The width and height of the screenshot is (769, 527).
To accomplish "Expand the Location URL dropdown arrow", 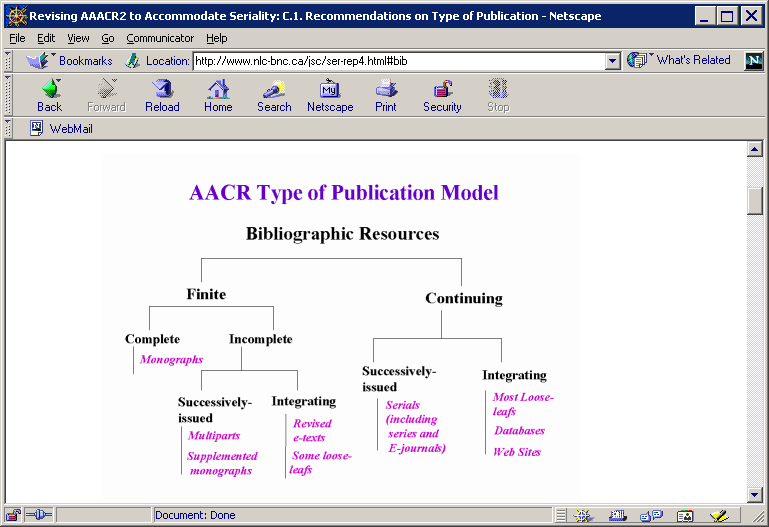I will point(612,61).
